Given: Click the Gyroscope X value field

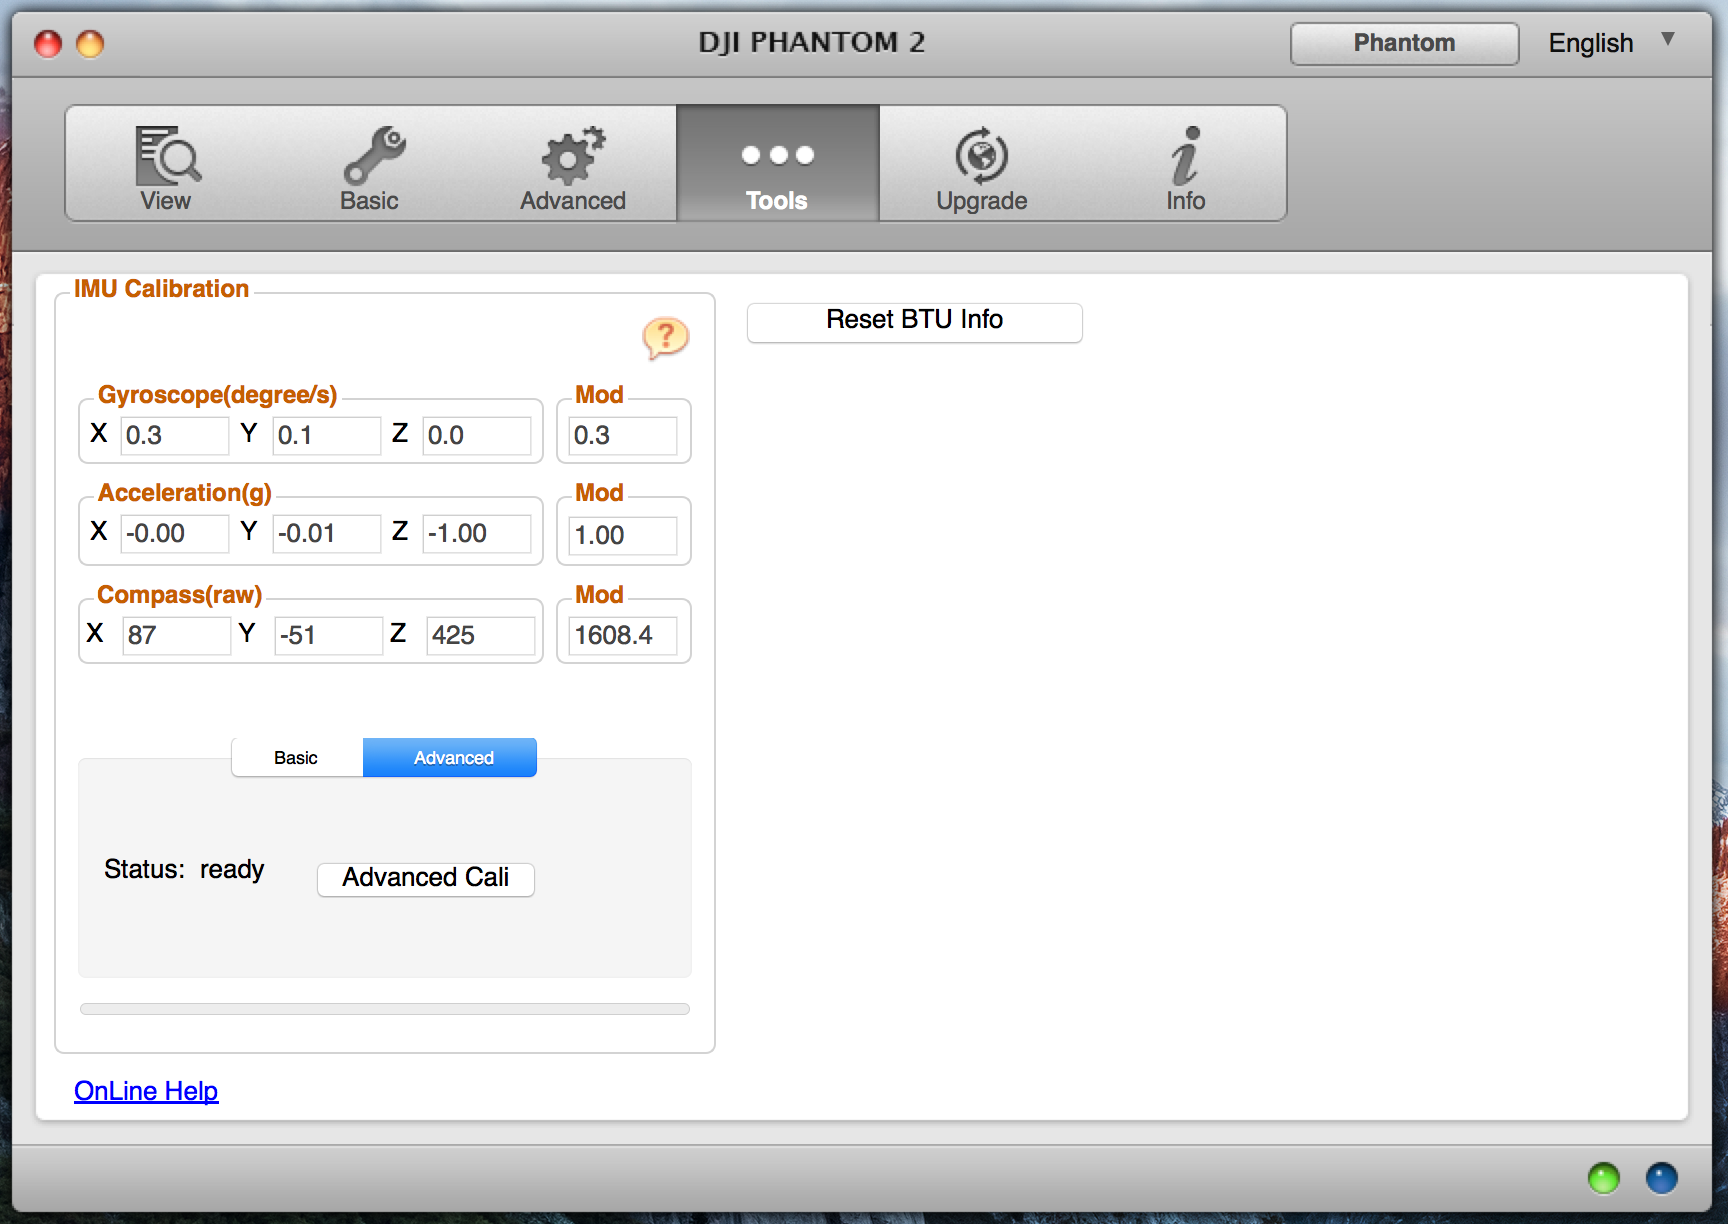Looking at the screenshot, I should [175, 435].
